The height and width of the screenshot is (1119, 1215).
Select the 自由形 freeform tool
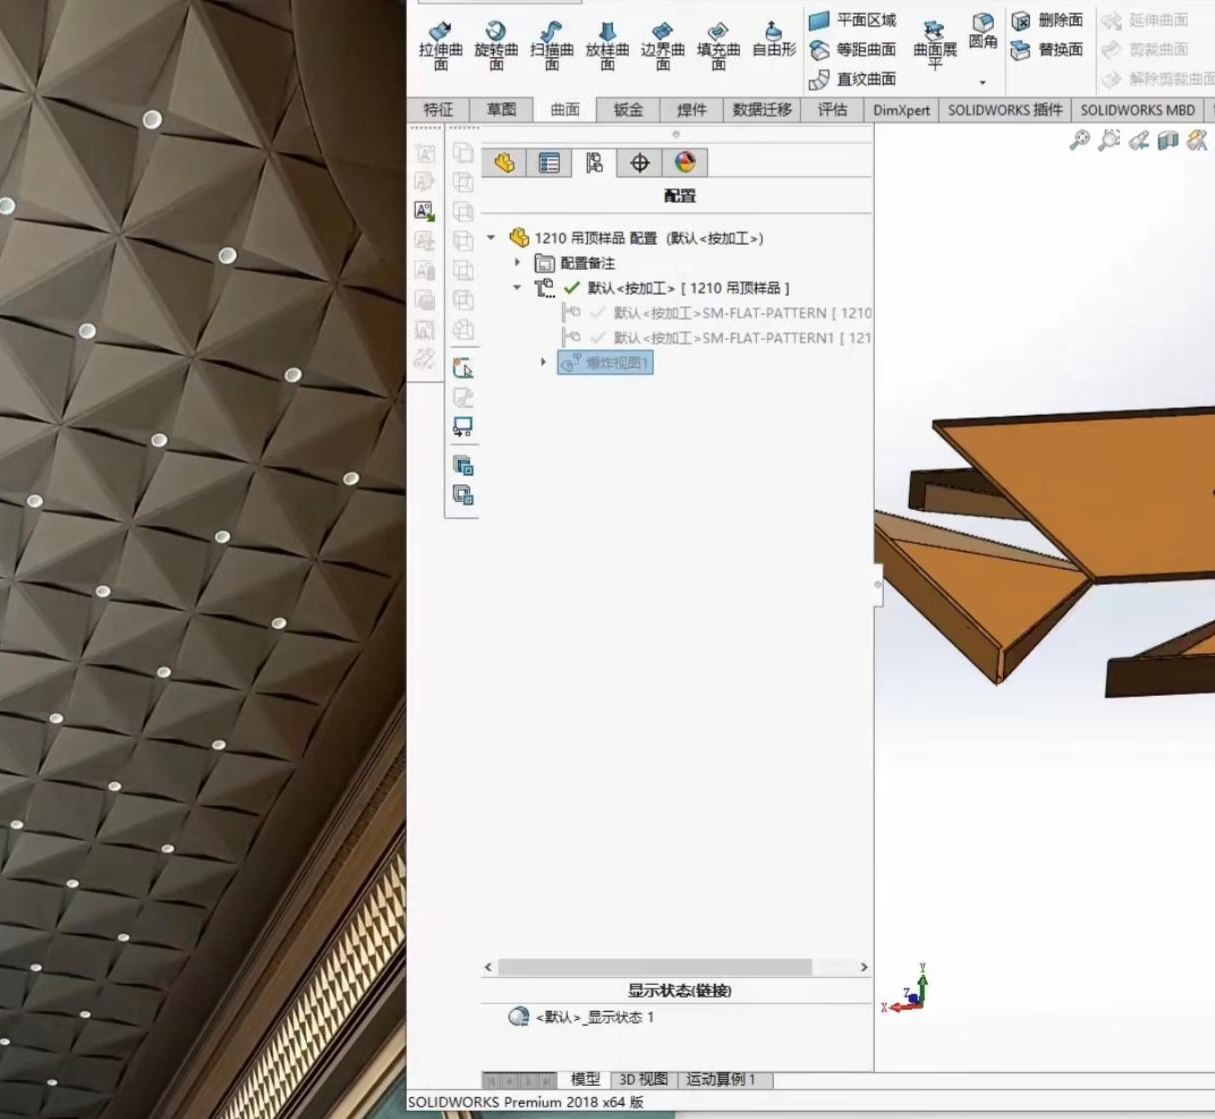click(773, 40)
